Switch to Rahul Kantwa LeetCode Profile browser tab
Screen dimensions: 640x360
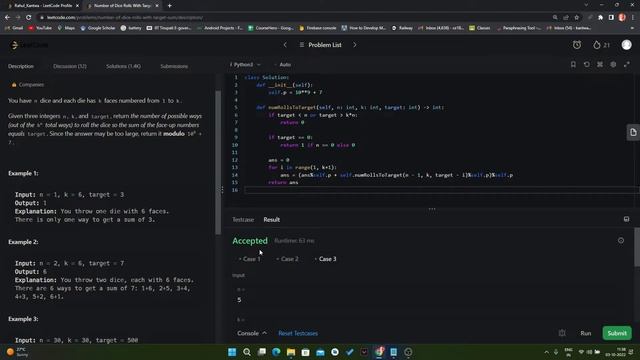(42, 6)
